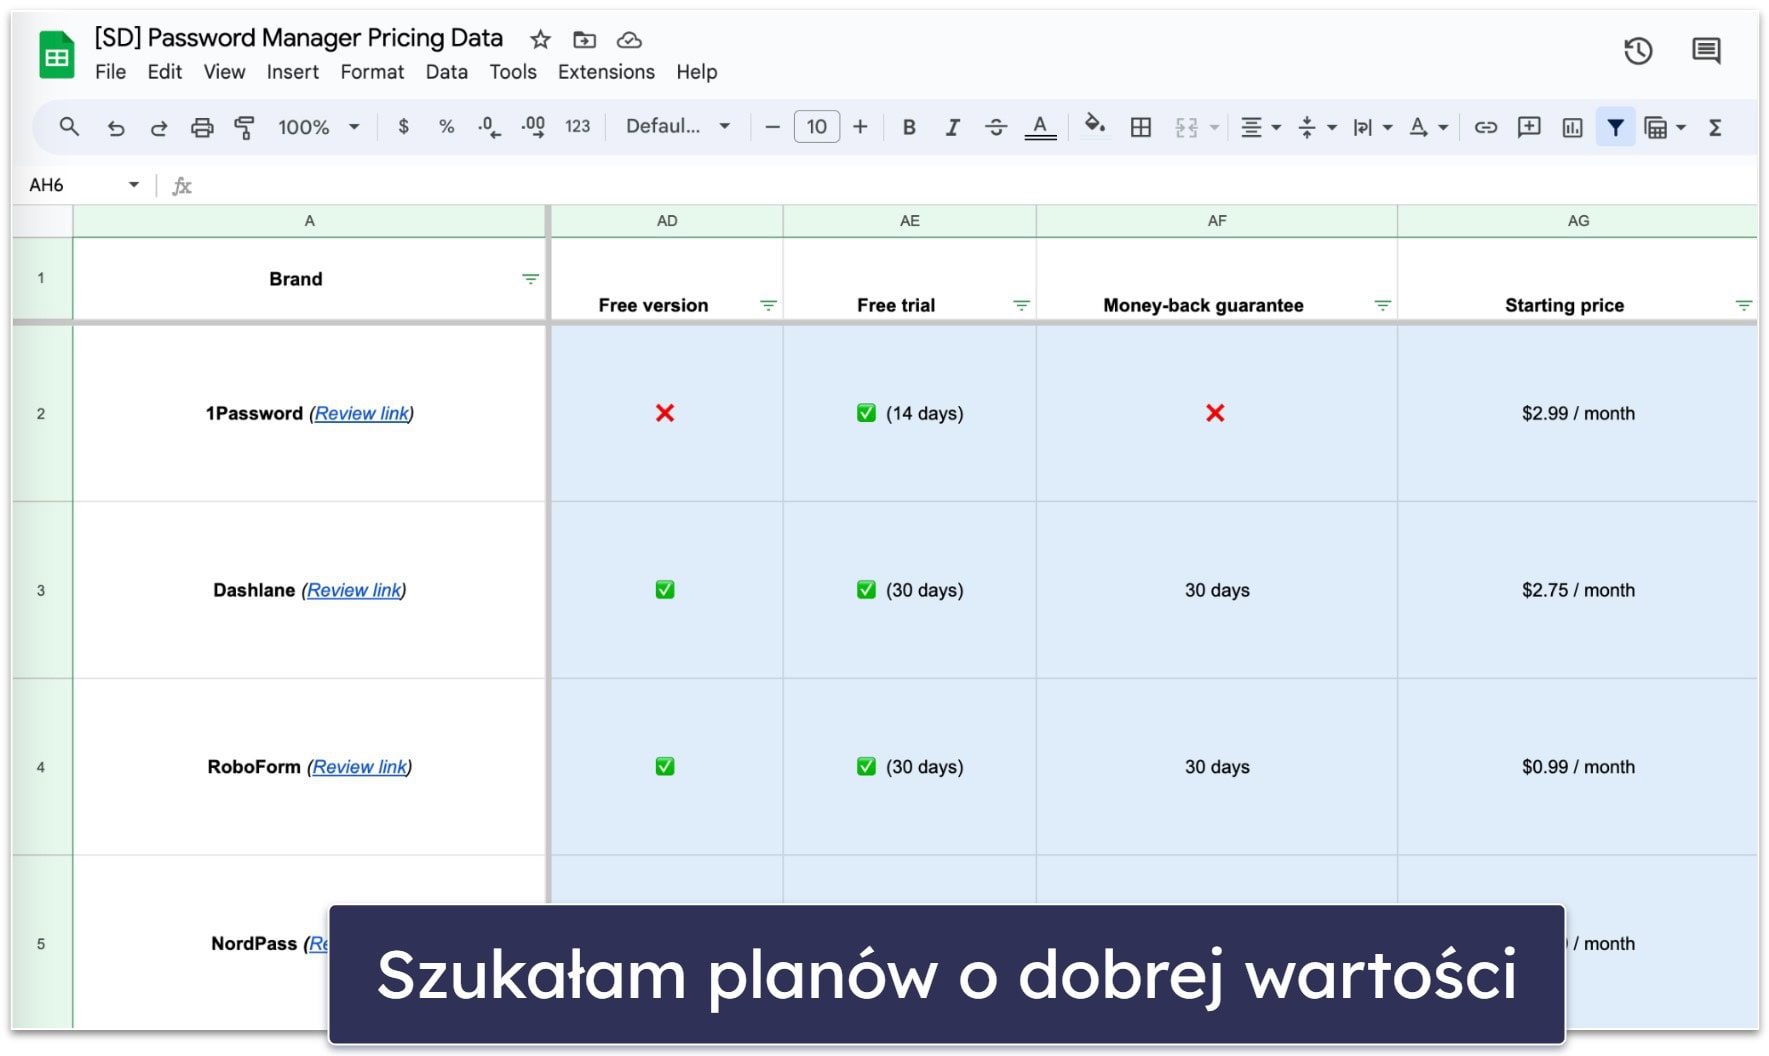Open the Borders tool
Screen dimensions: 1769x1056
pos(1141,127)
